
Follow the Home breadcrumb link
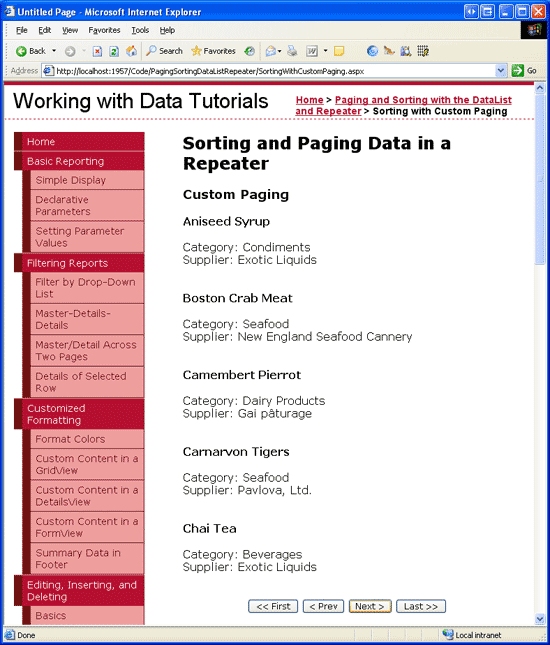309,100
